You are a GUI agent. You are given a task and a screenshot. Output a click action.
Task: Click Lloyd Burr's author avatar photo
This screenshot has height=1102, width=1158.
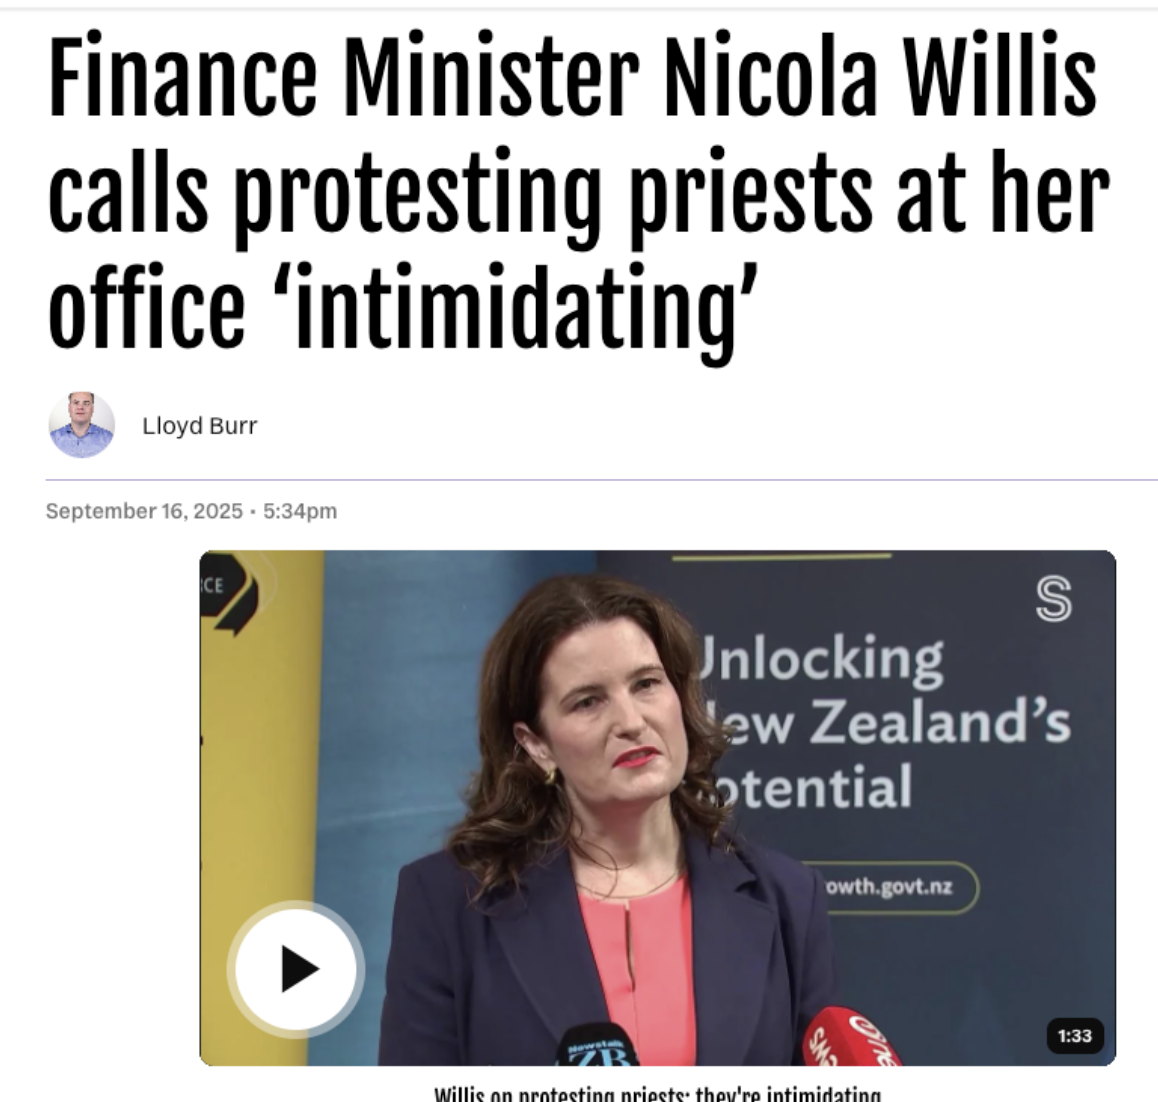point(81,425)
